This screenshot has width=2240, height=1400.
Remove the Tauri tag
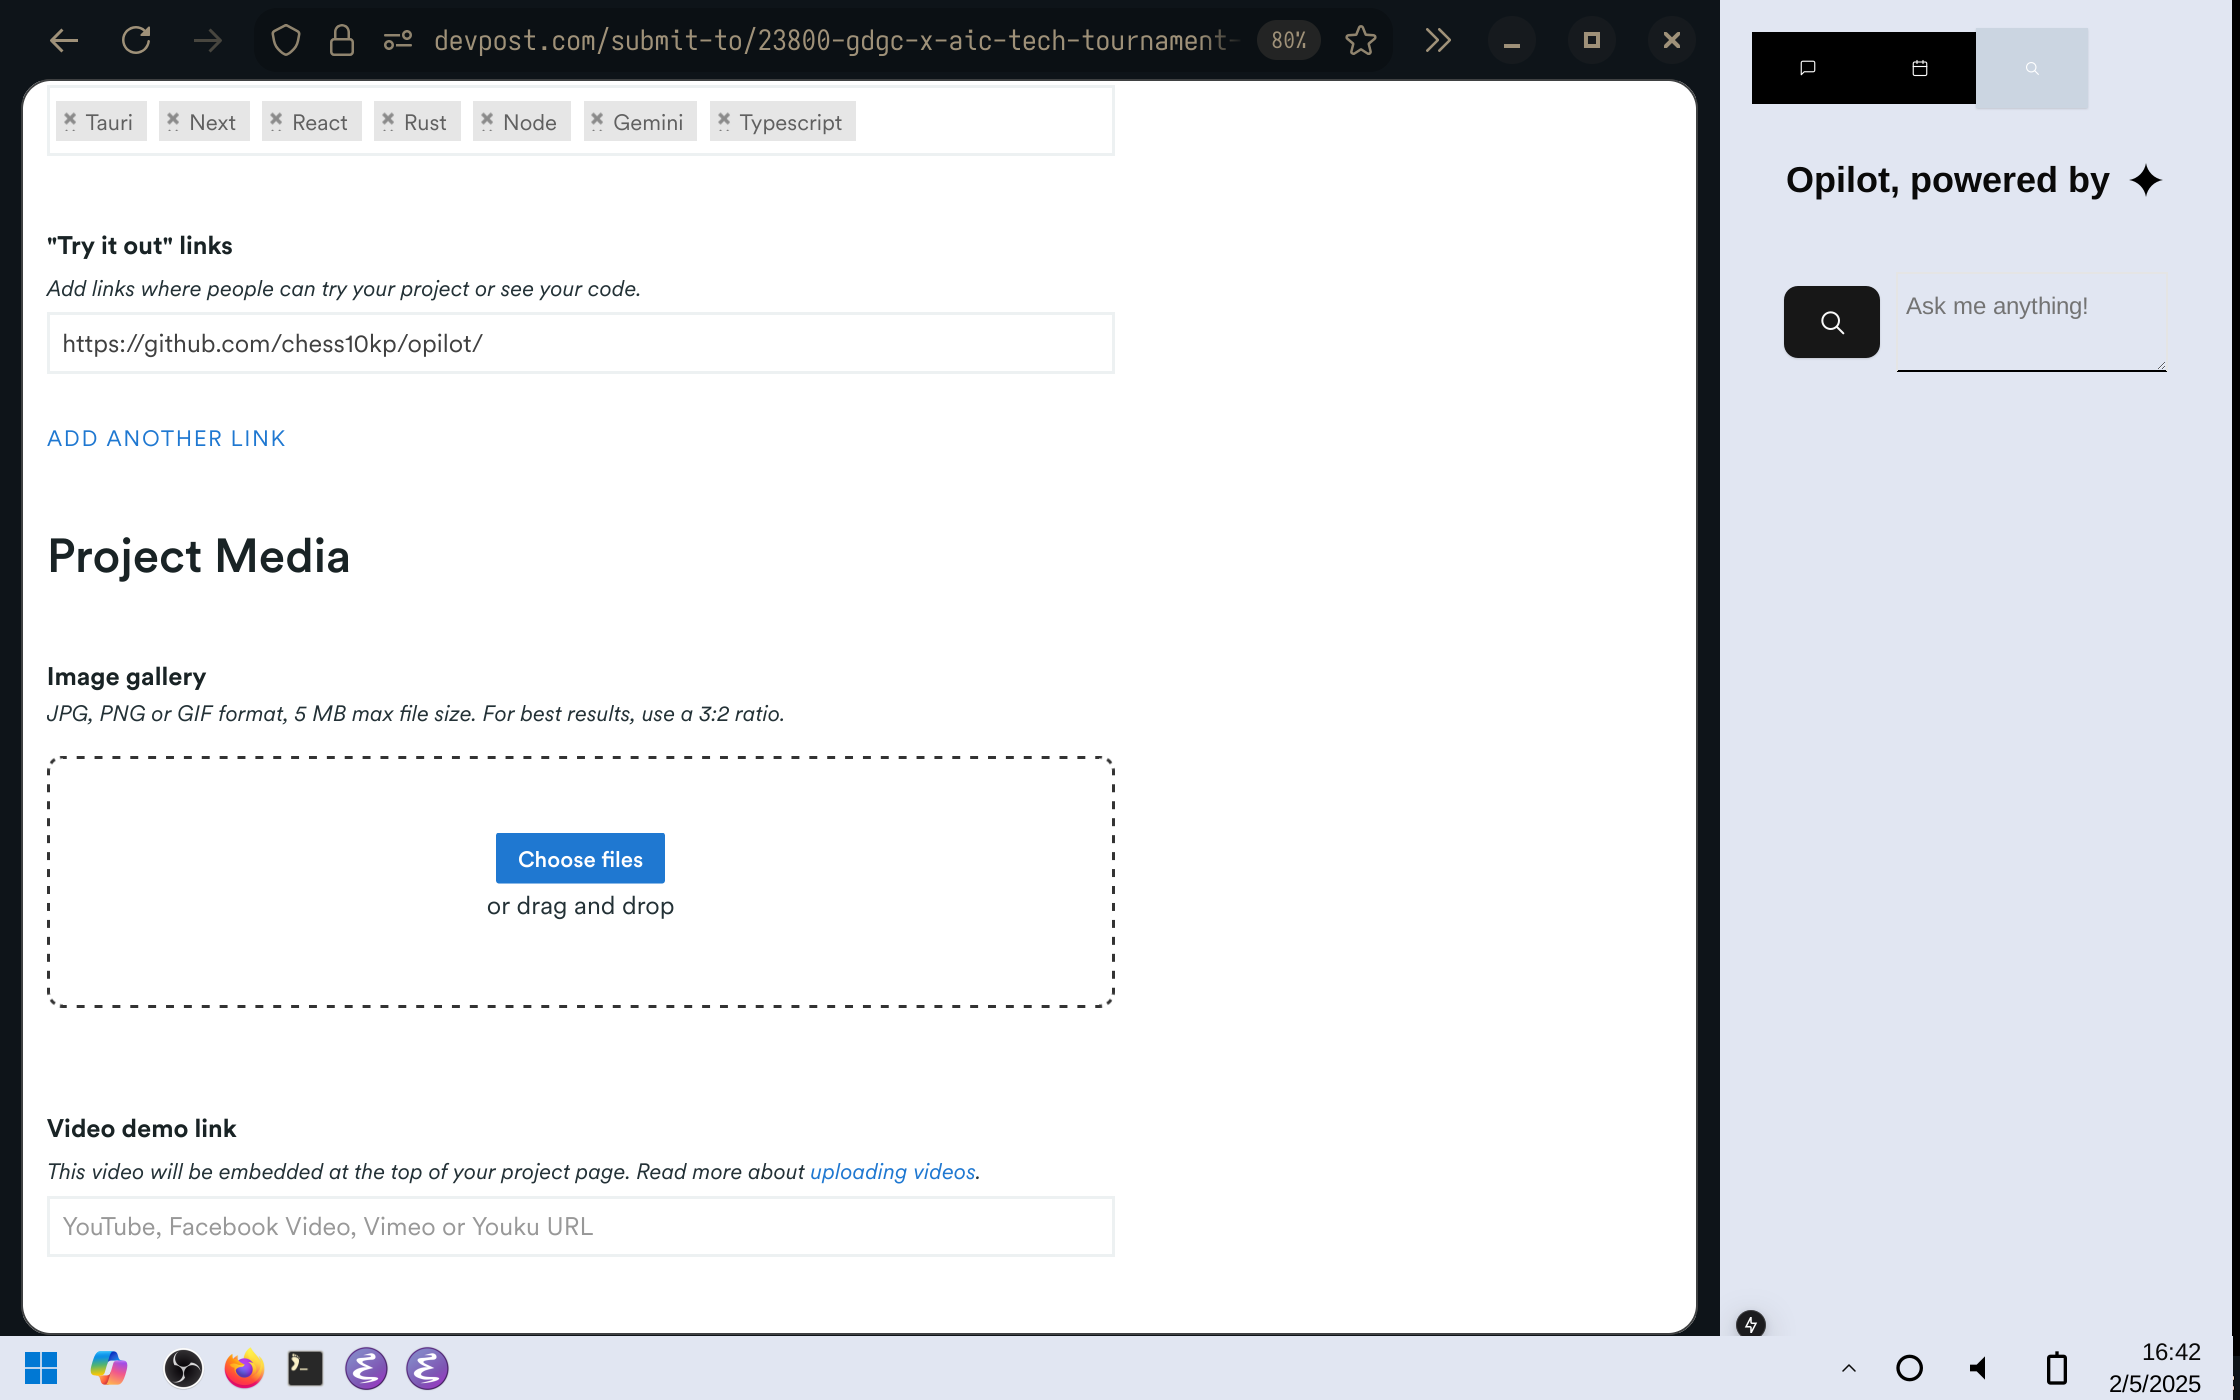(70, 121)
